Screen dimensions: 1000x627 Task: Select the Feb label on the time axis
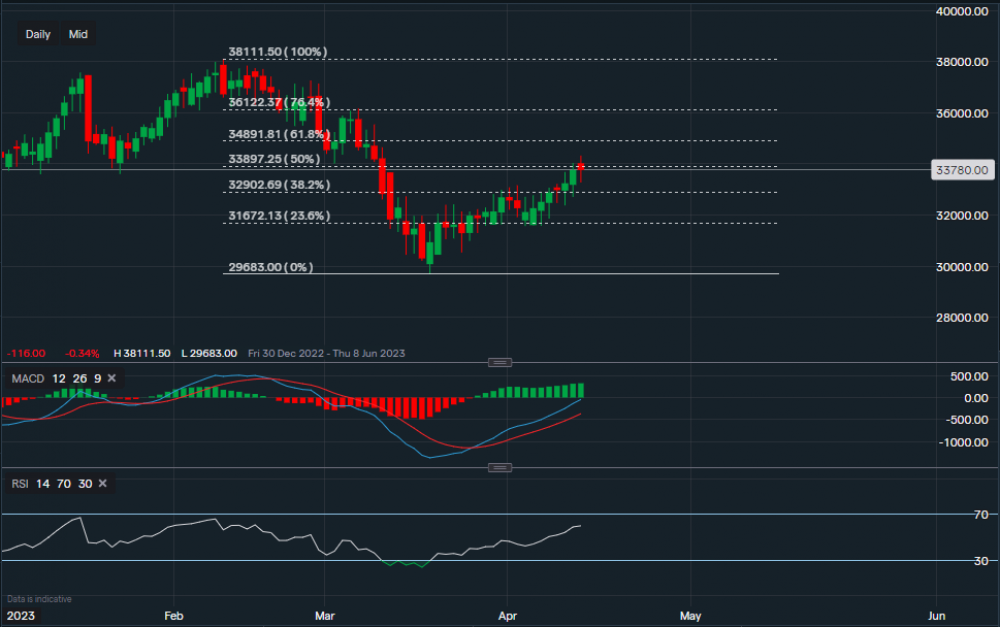pyautogui.click(x=173, y=616)
